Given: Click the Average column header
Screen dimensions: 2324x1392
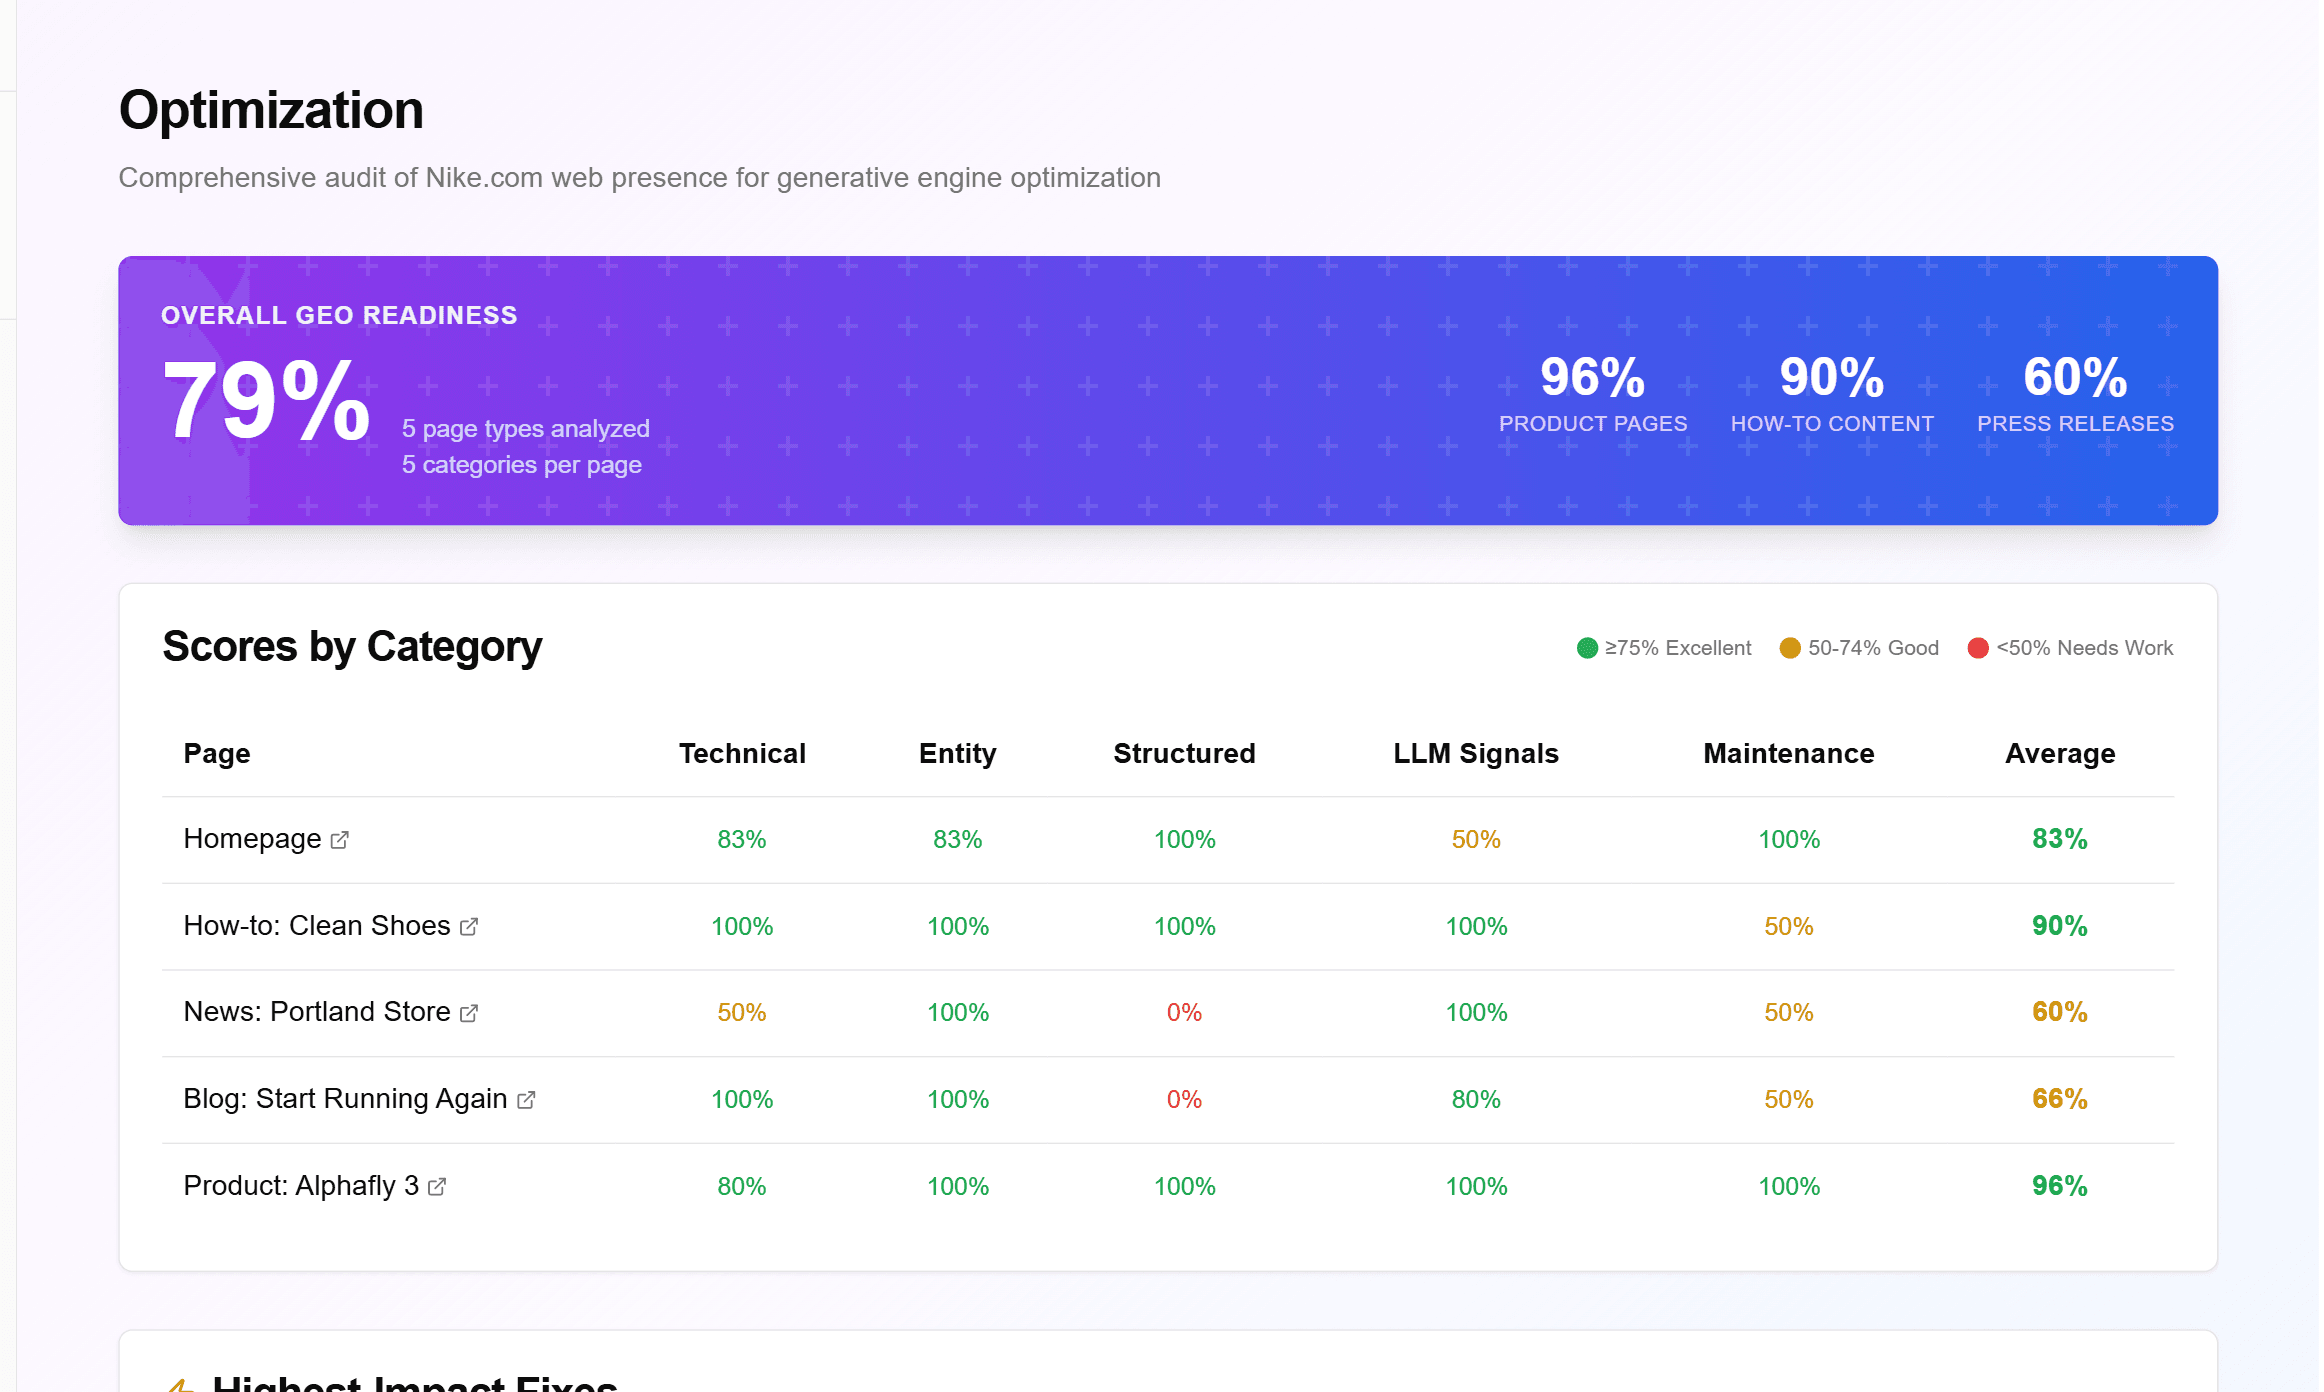Looking at the screenshot, I should click(2059, 754).
